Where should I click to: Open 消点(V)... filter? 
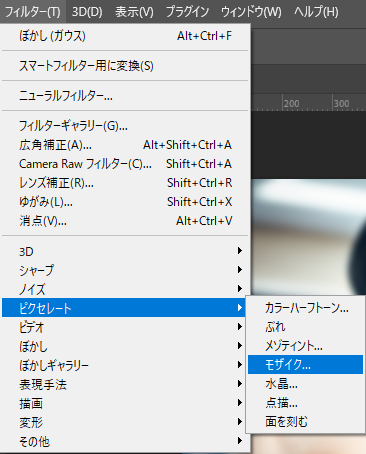coord(125,221)
